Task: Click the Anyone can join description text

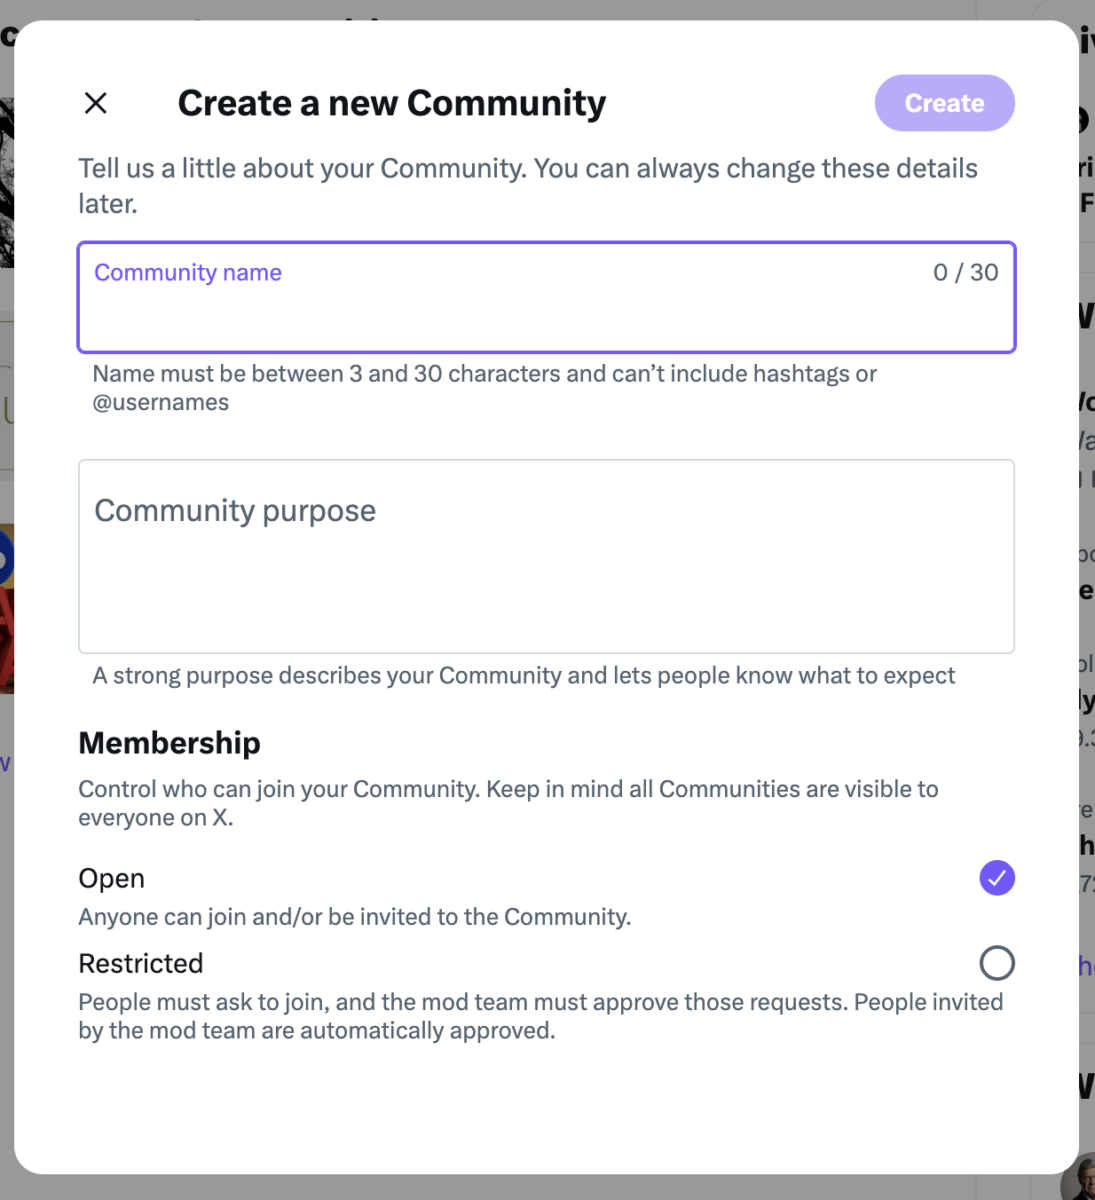Action: click(x=354, y=916)
